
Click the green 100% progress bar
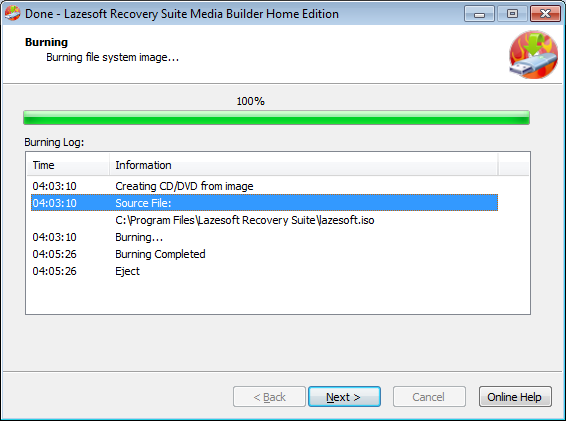coord(277,118)
